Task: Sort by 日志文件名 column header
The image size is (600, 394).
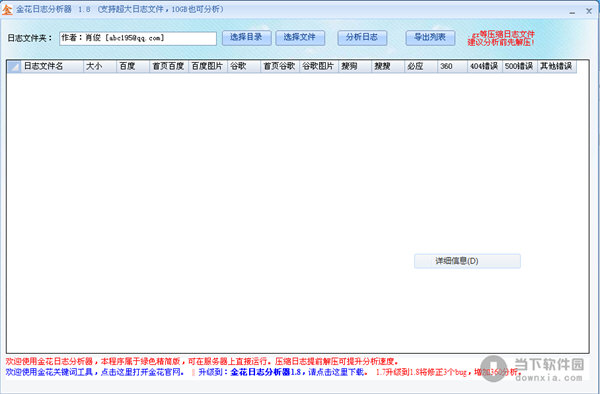Action: click(x=52, y=66)
